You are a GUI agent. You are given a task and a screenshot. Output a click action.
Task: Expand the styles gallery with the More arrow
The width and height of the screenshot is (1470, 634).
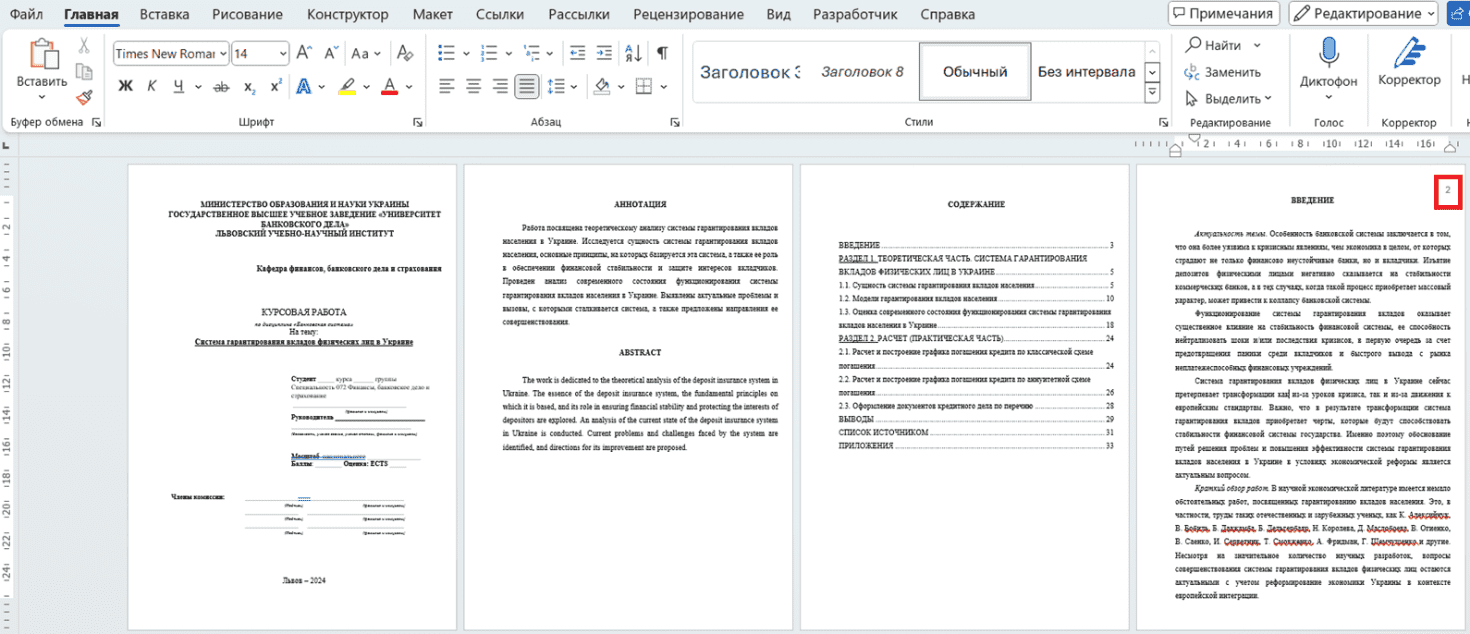[x=1153, y=93]
